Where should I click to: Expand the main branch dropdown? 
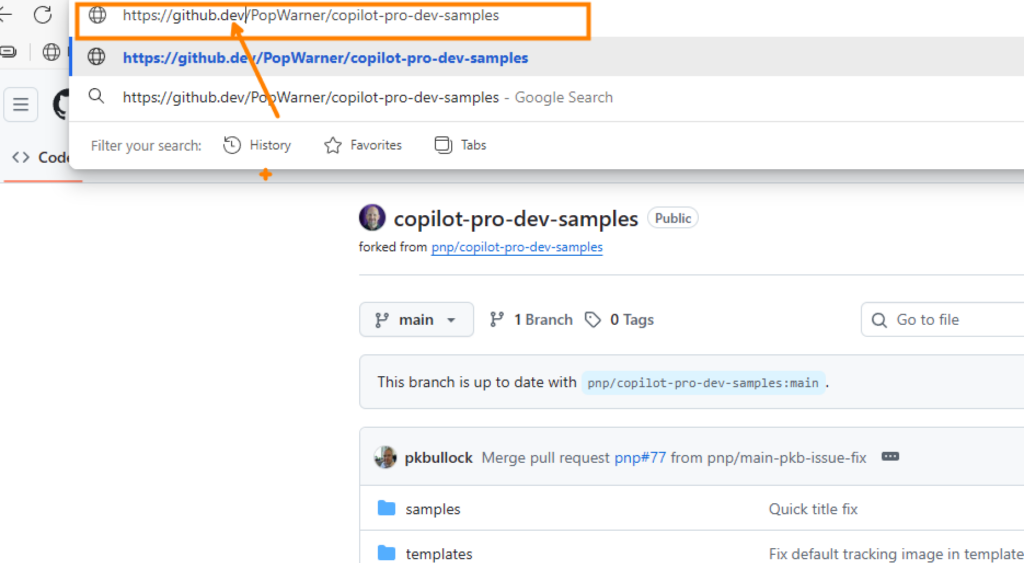pos(417,319)
